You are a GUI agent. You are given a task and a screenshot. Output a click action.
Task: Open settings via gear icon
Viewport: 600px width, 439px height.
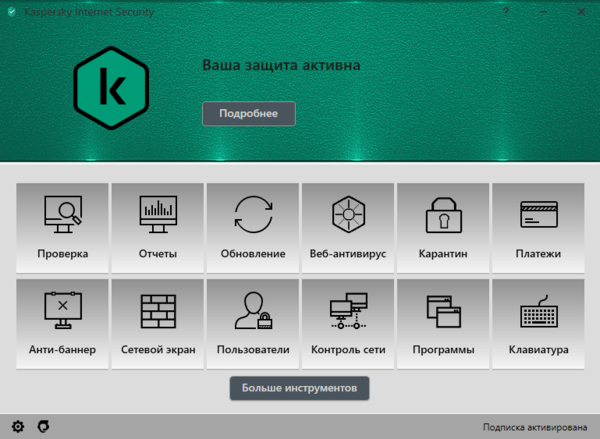(18, 426)
